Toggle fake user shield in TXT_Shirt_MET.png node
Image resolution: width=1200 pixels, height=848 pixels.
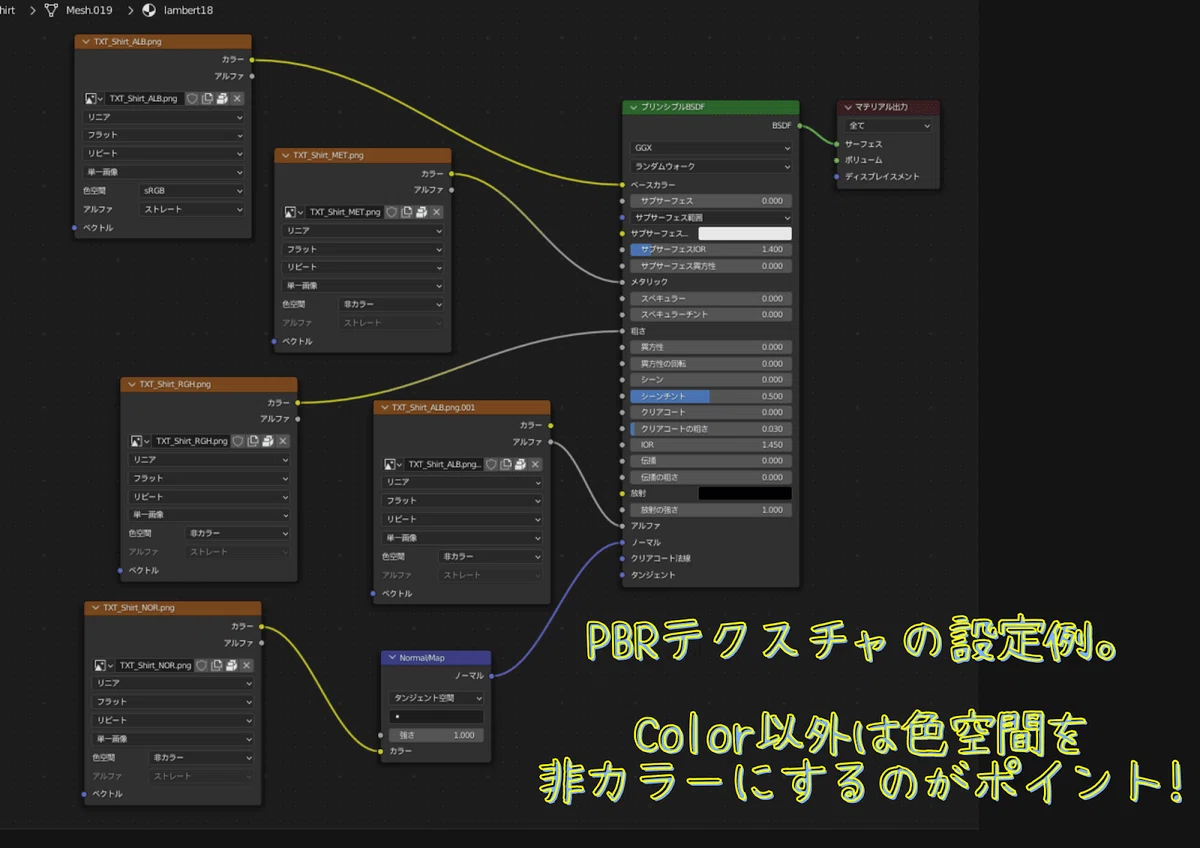click(392, 212)
